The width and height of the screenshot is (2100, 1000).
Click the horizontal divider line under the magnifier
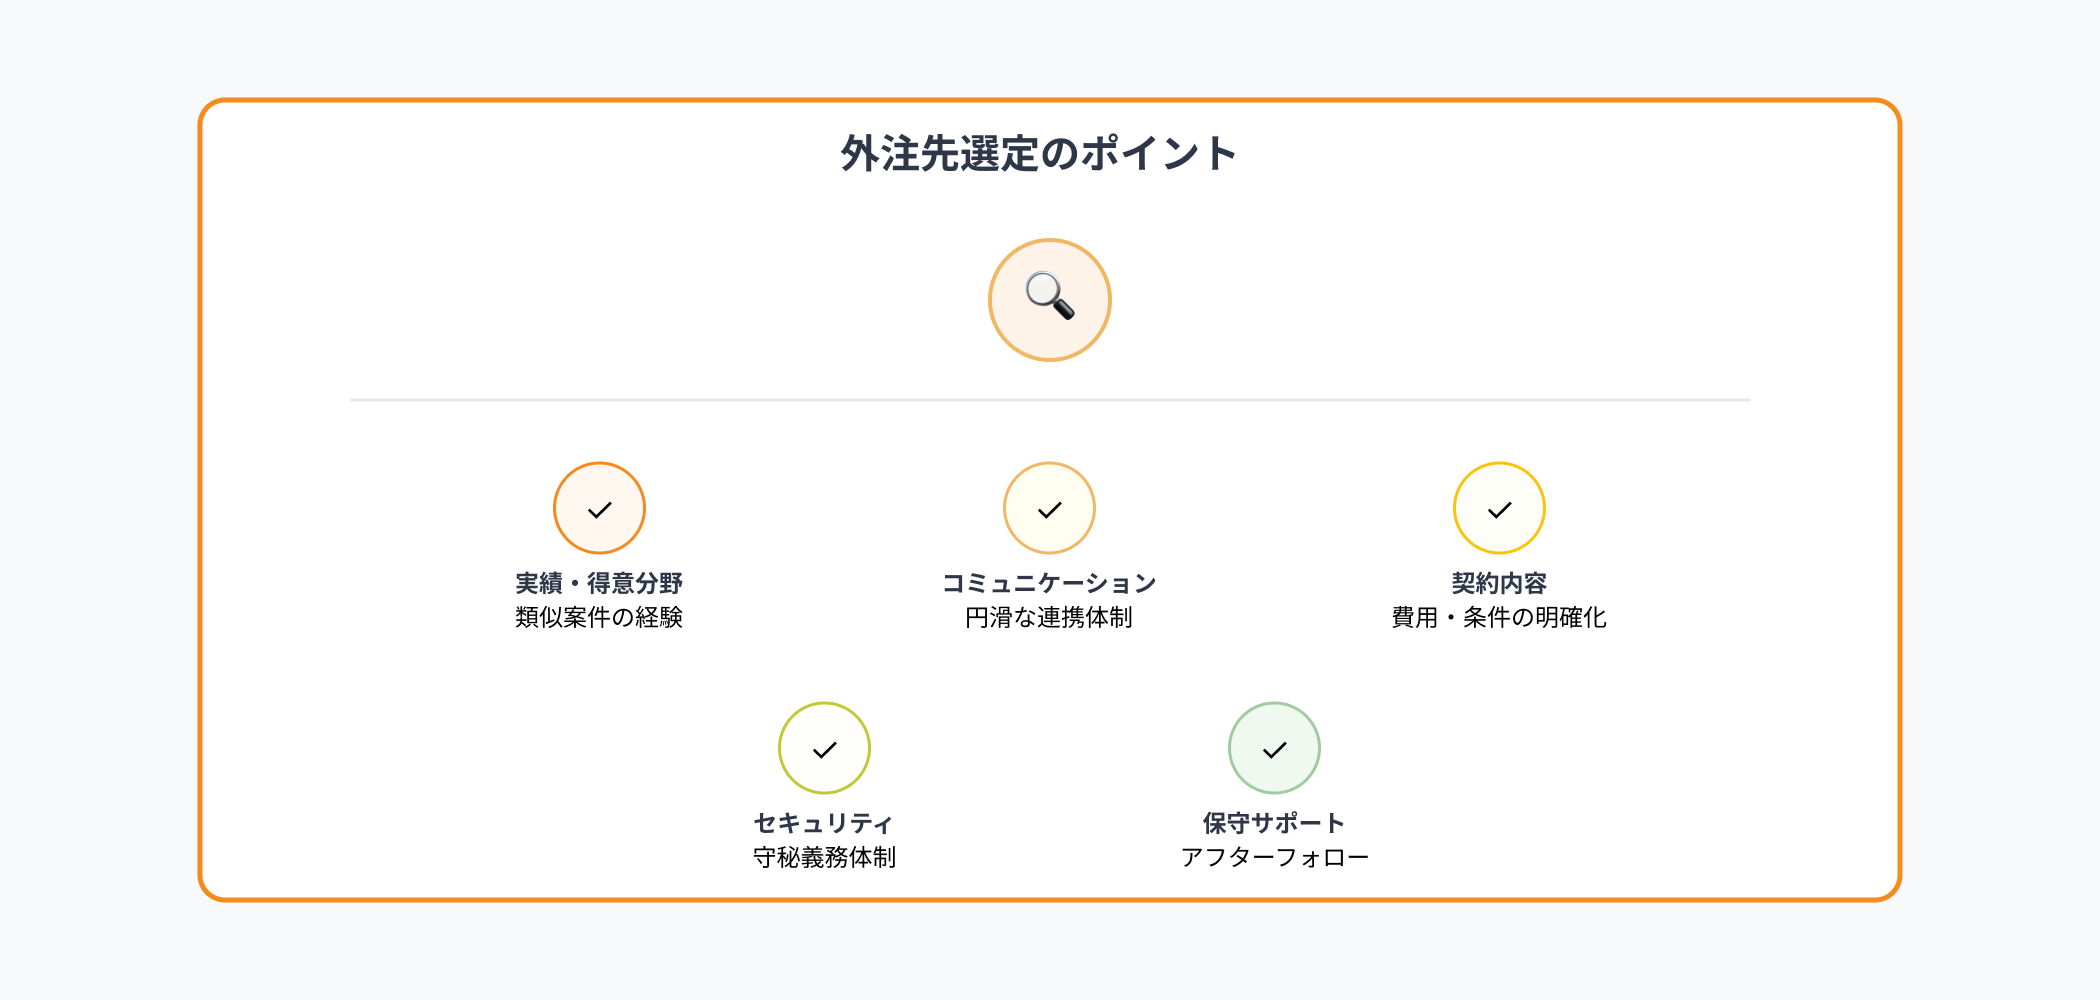click(700, 400)
